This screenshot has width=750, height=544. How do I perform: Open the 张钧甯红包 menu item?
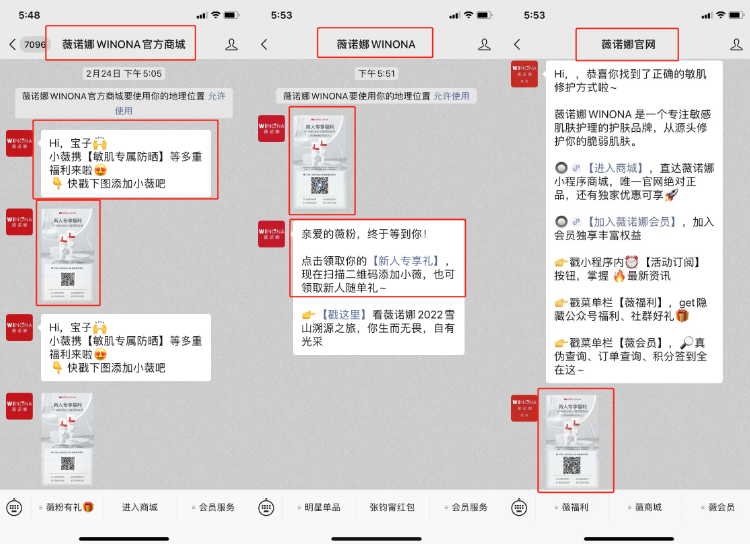(x=390, y=507)
